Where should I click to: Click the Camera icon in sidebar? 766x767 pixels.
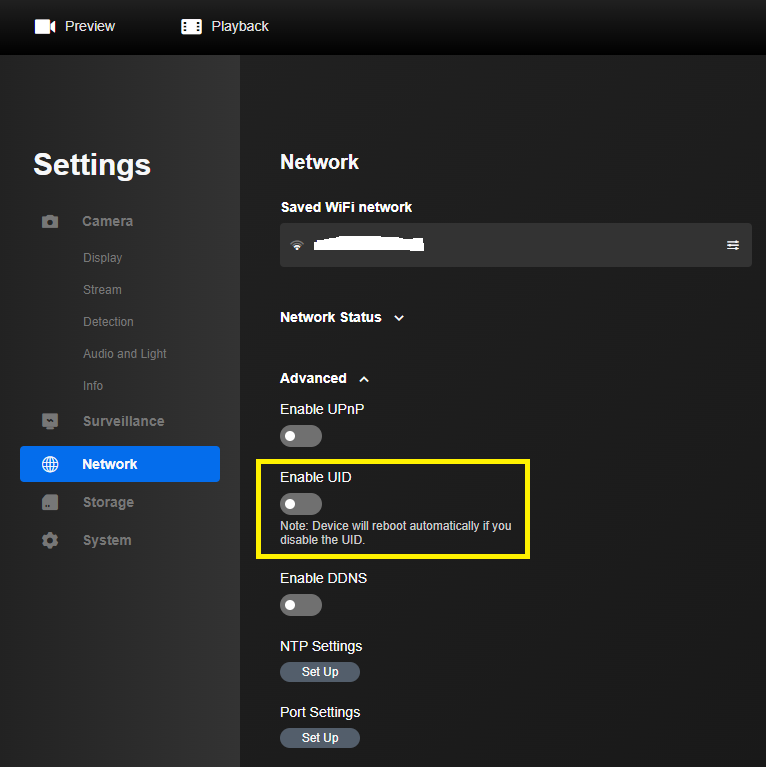[x=50, y=221]
